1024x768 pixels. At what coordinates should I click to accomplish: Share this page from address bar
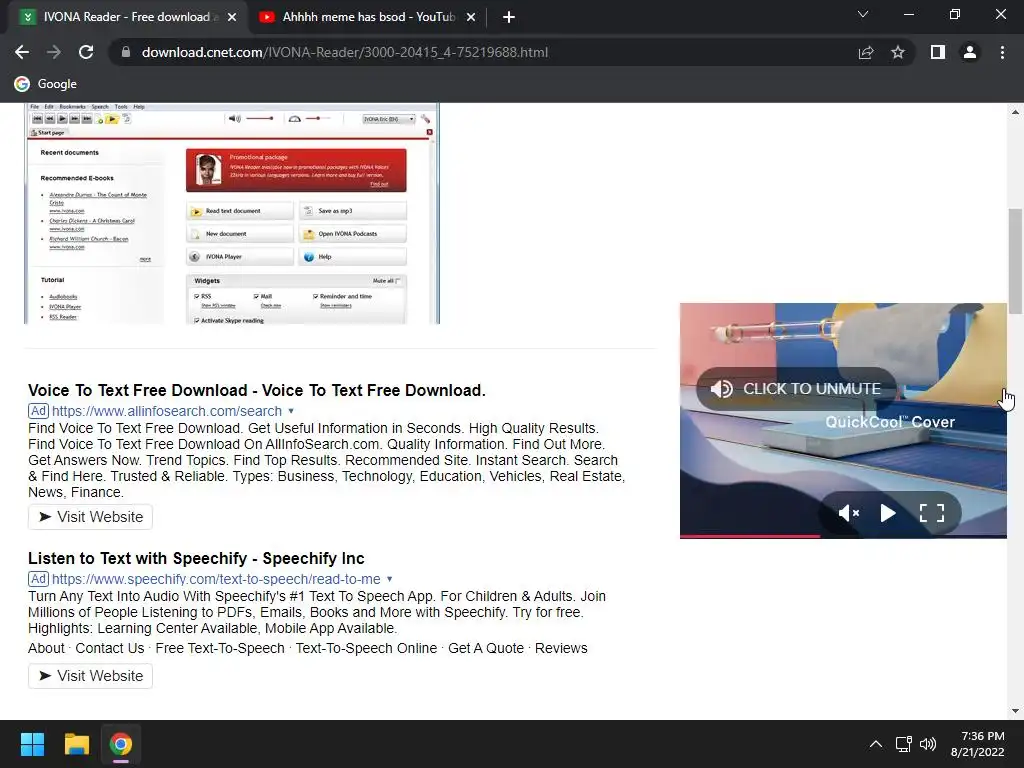click(866, 52)
